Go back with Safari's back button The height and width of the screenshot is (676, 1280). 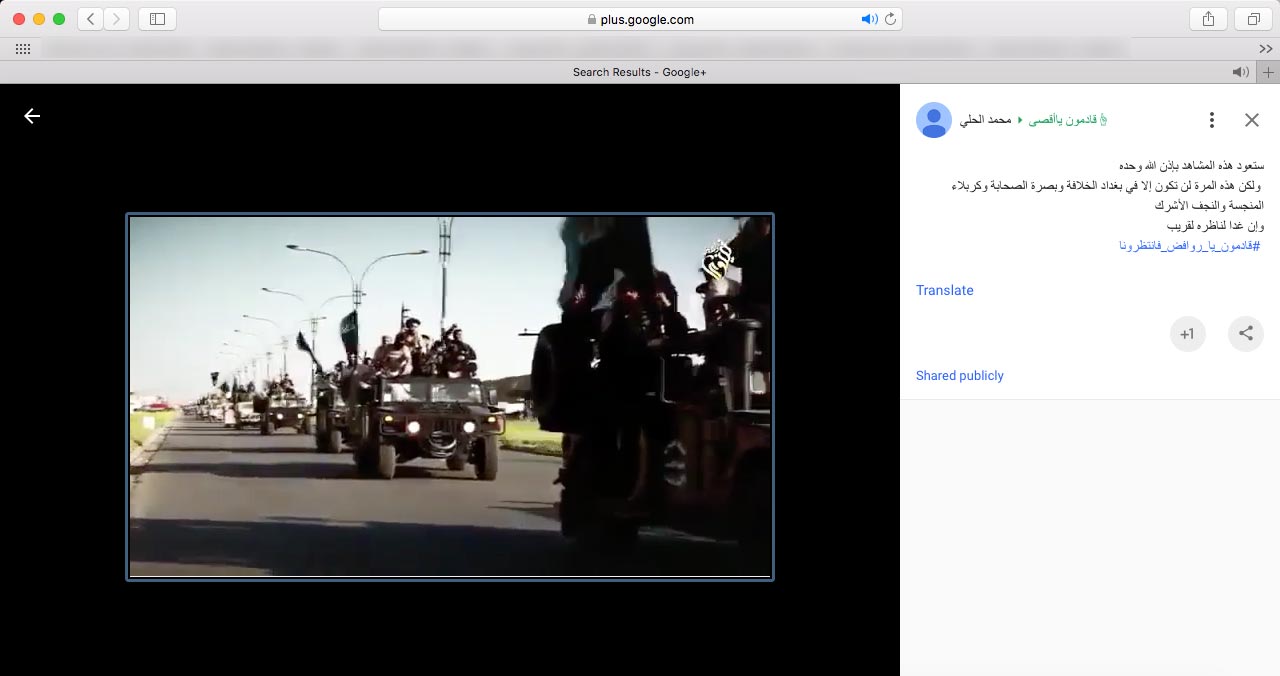(90, 19)
